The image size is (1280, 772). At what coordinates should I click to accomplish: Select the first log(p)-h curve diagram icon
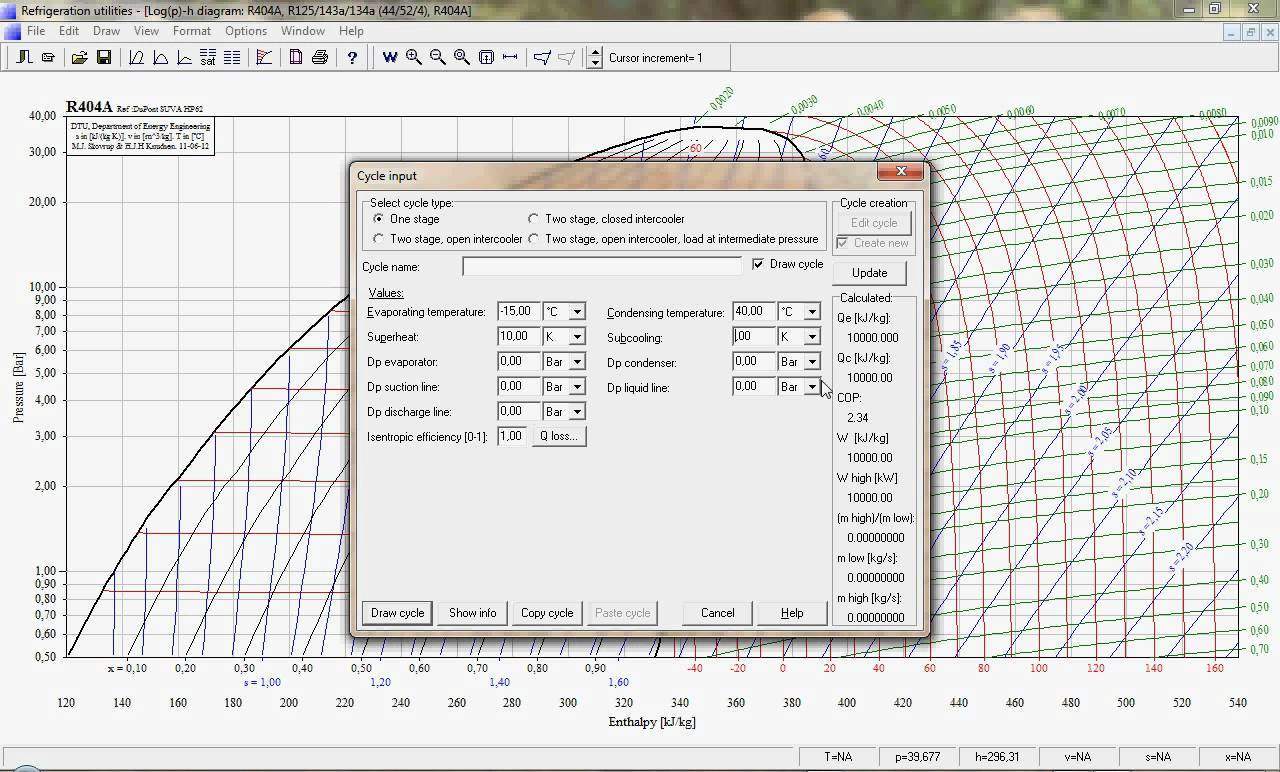point(137,58)
